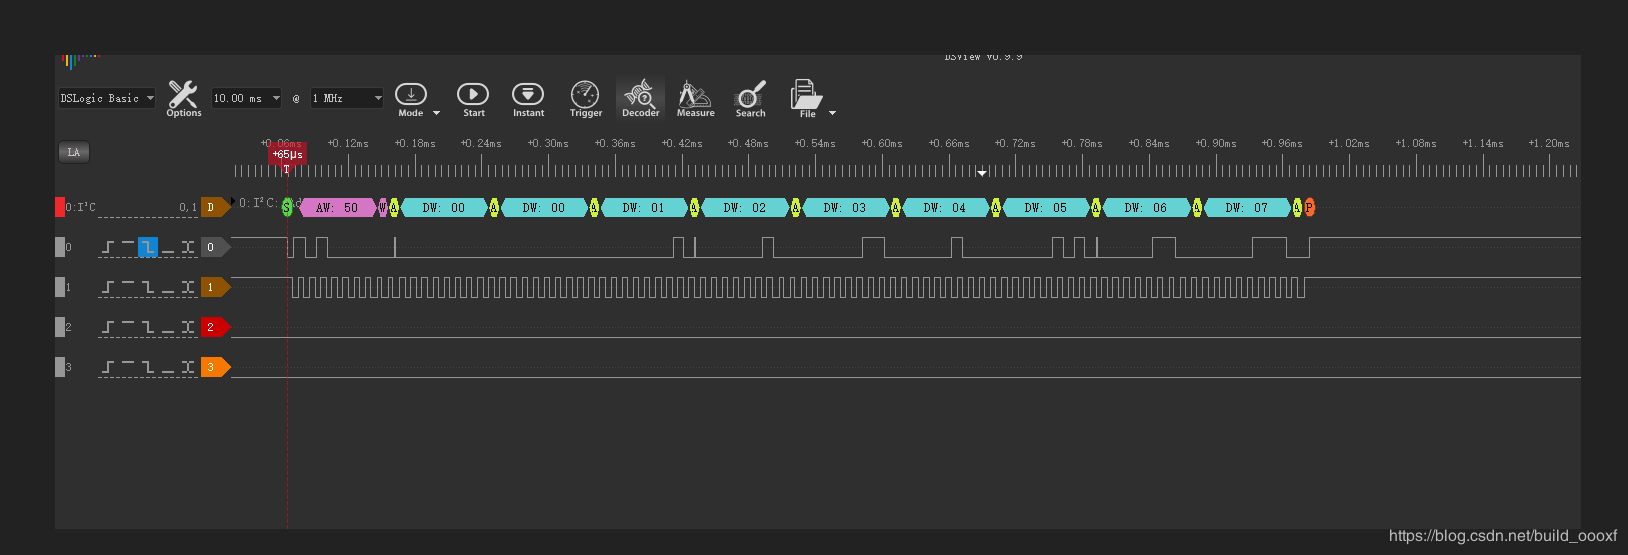This screenshot has height=555, width=1628.
Task: Click channel 0 grey color swatch
Action: (x=60, y=247)
